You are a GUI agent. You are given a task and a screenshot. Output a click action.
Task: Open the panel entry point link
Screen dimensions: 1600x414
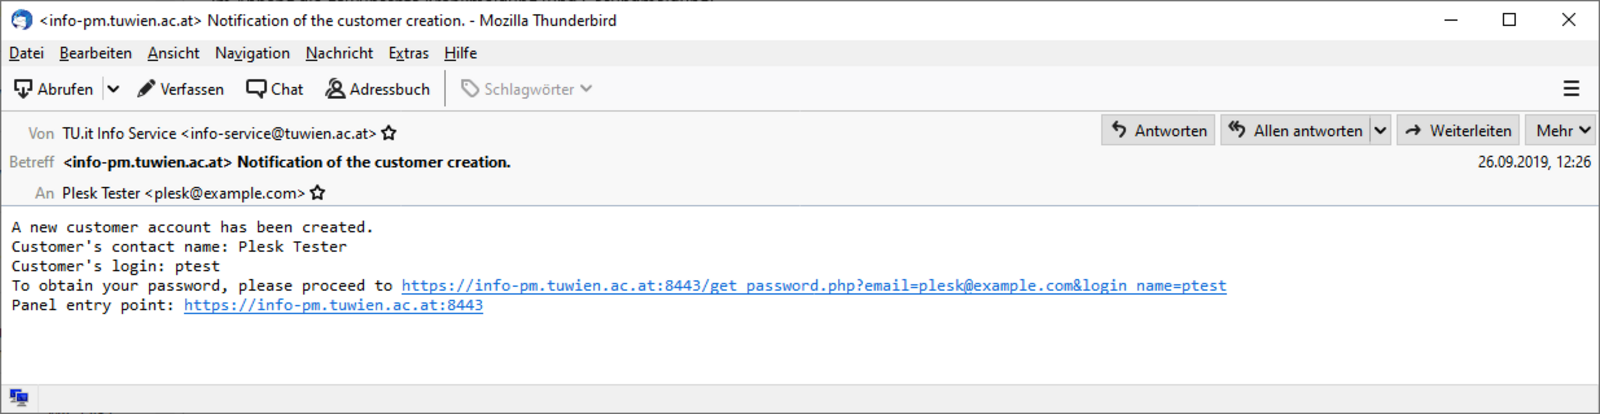tap(333, 305)
